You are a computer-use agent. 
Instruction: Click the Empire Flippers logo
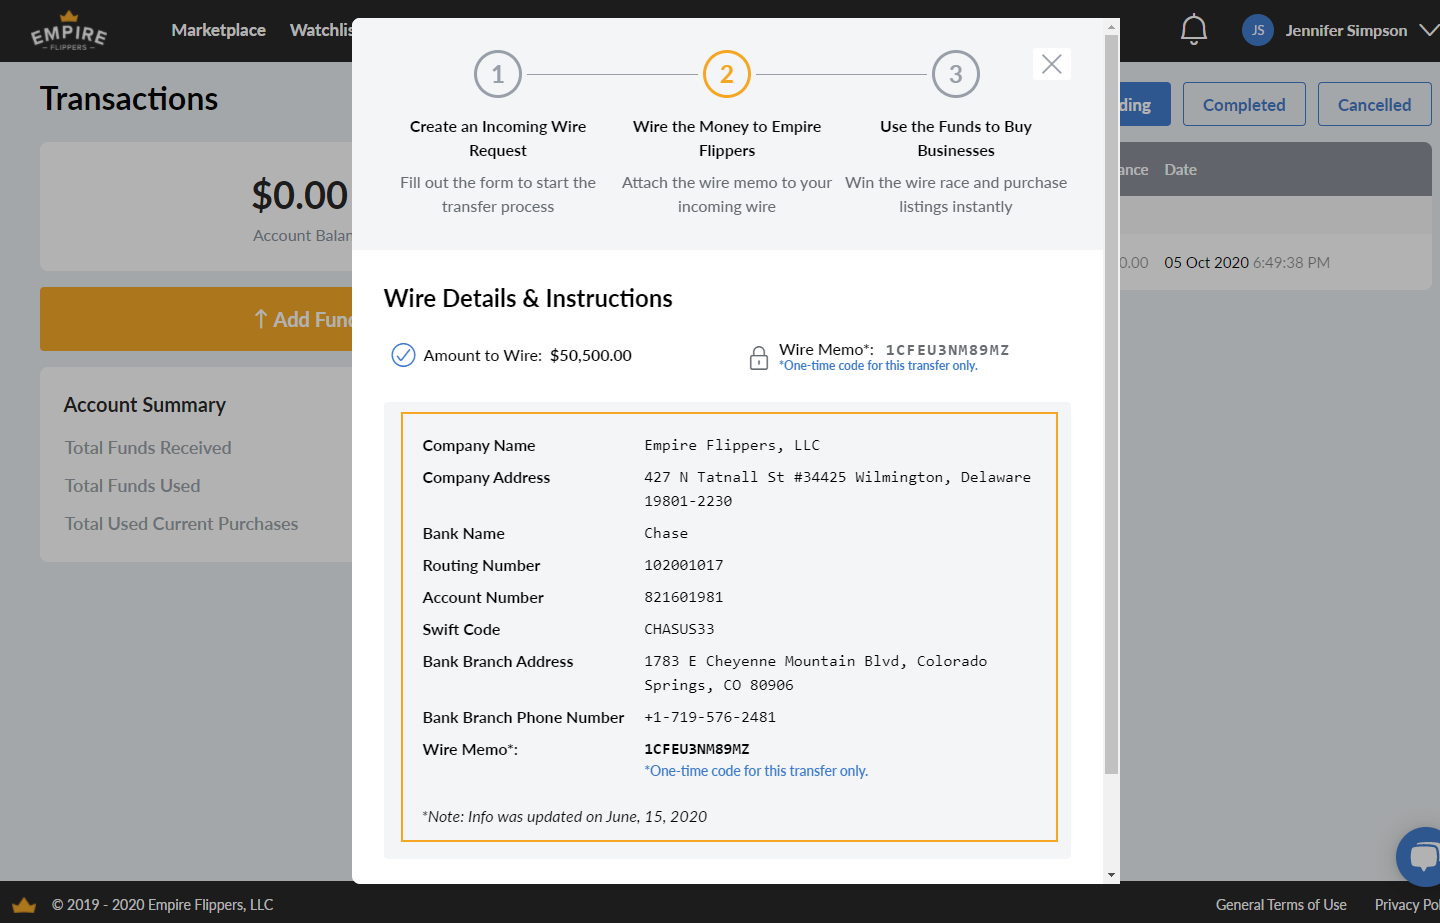tap(69, 31)
